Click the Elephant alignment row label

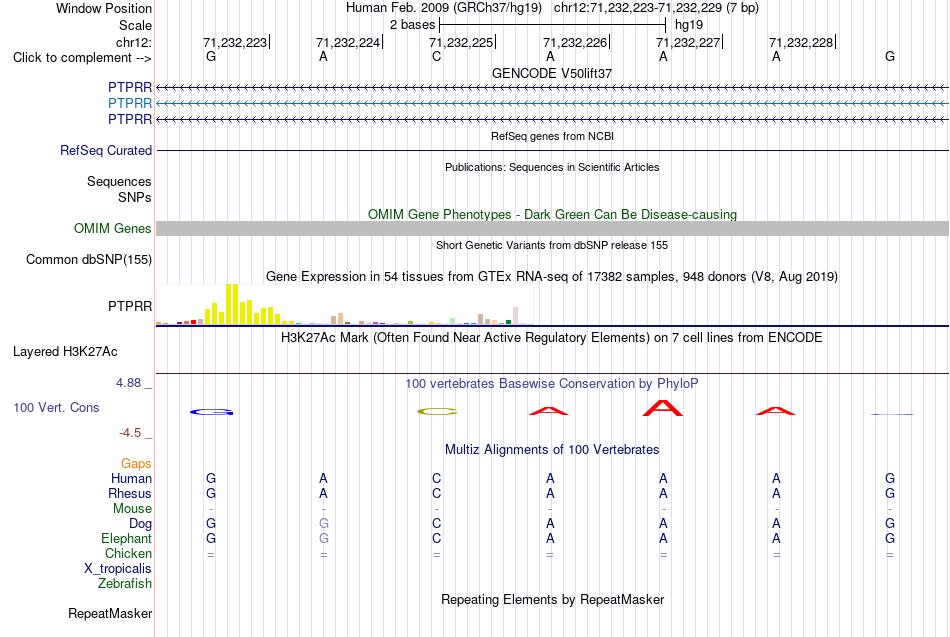click(126, 539)
